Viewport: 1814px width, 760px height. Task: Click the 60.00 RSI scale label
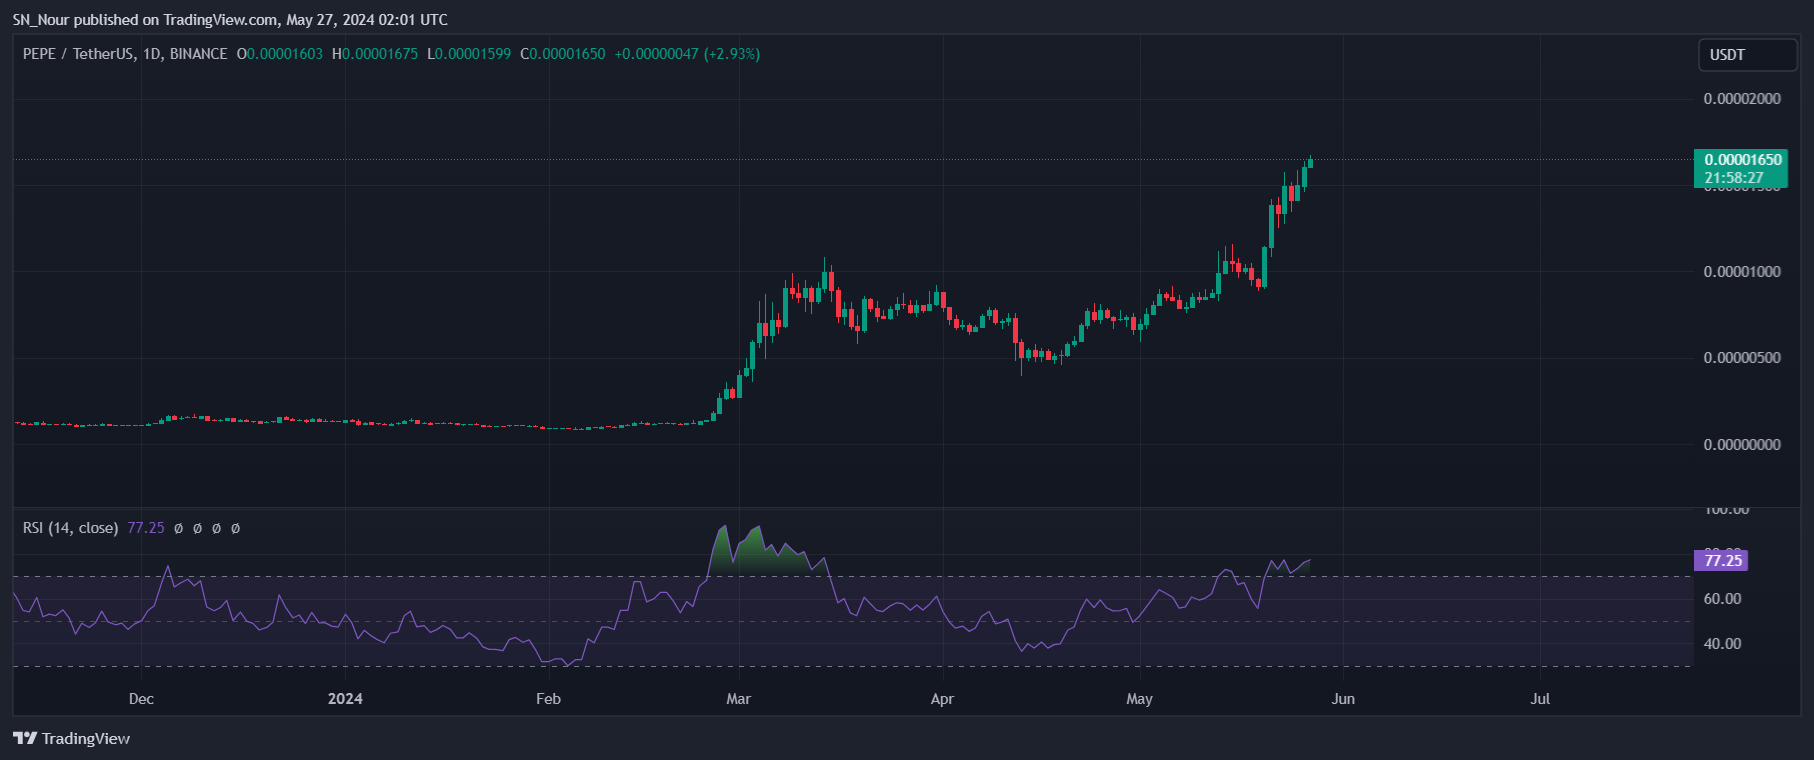(1722, 599)
